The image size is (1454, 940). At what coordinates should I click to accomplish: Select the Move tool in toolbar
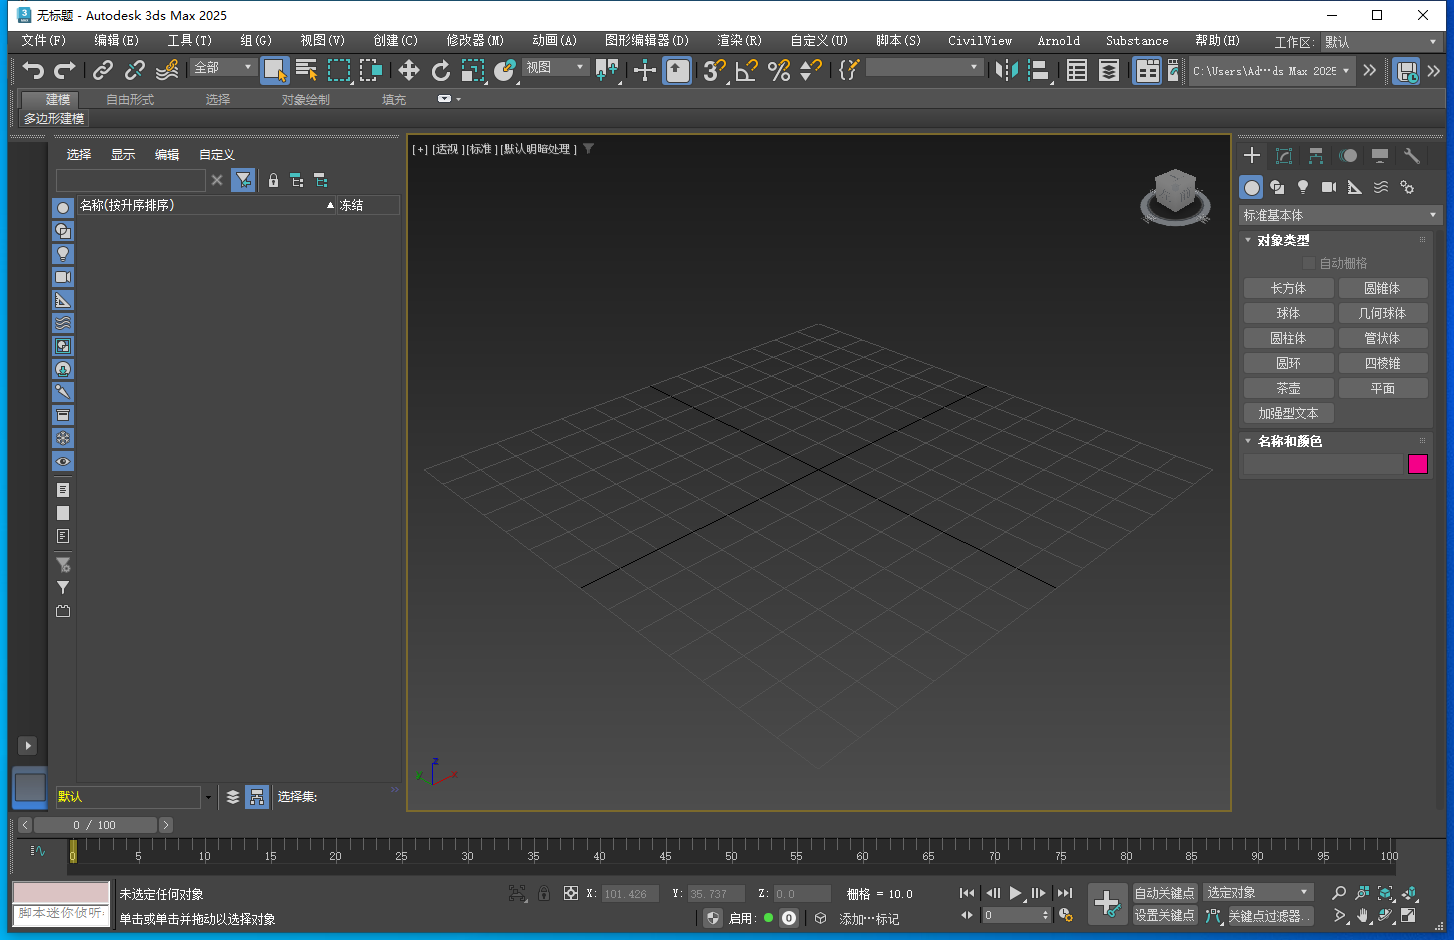click(409, 70)
